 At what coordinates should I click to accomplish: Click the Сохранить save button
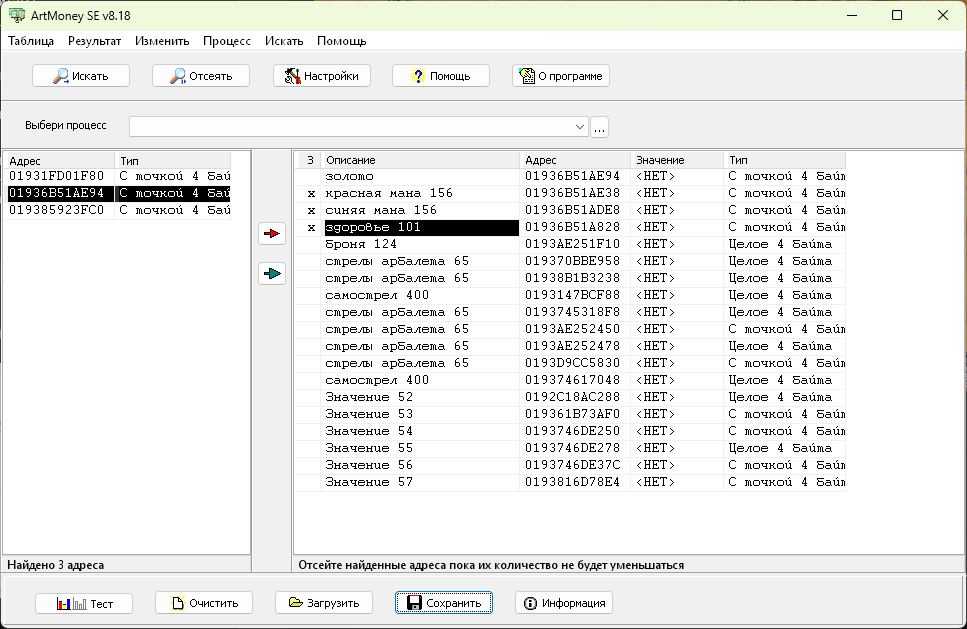(444, 603)
